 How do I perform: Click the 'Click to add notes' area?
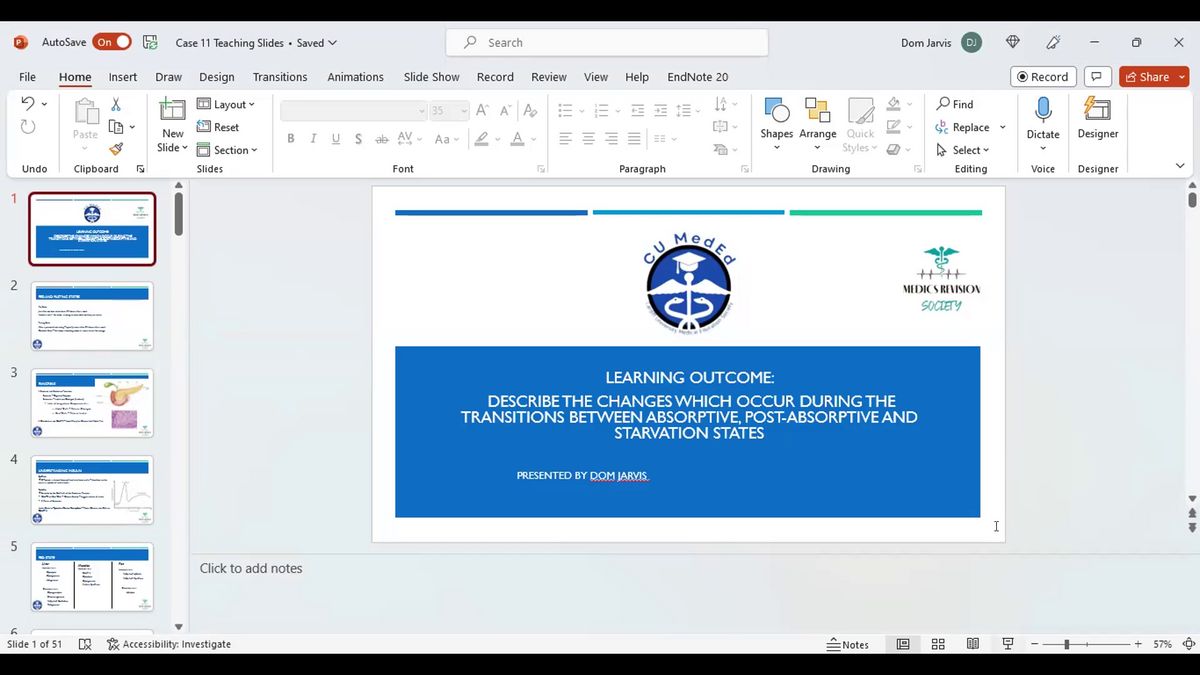pos(251,568)
